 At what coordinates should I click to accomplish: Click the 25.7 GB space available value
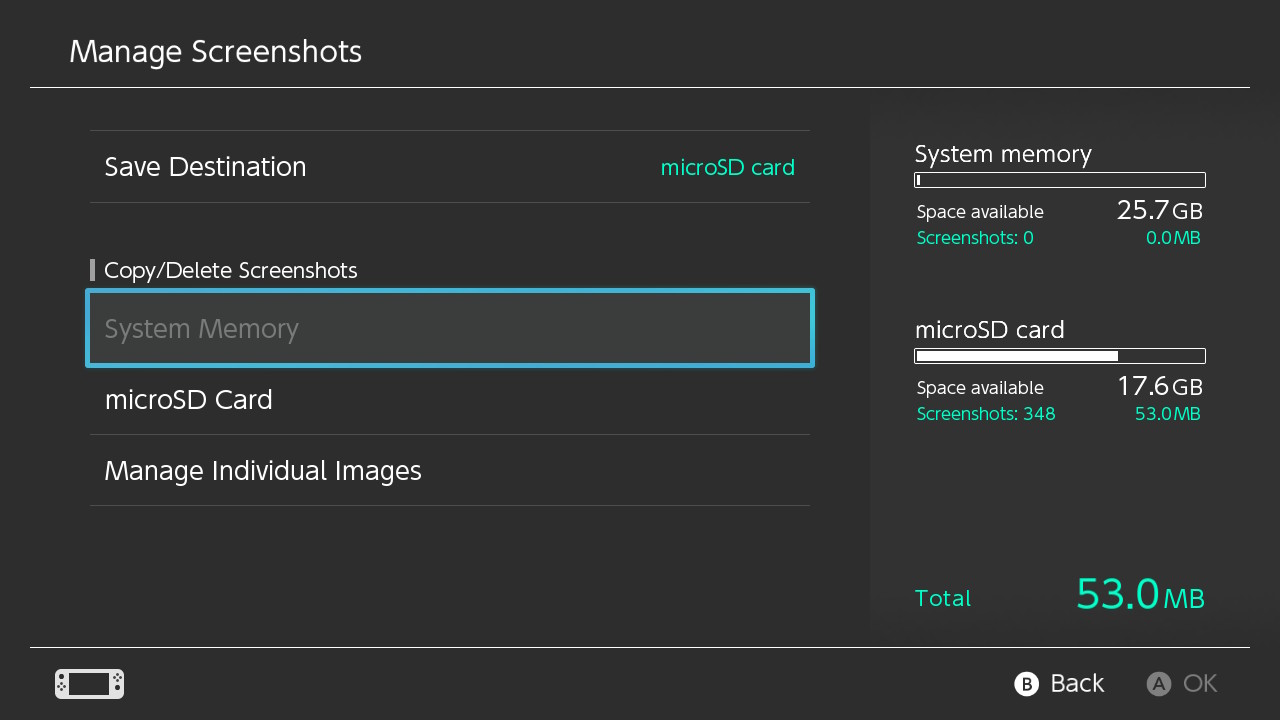(1158, 211)
